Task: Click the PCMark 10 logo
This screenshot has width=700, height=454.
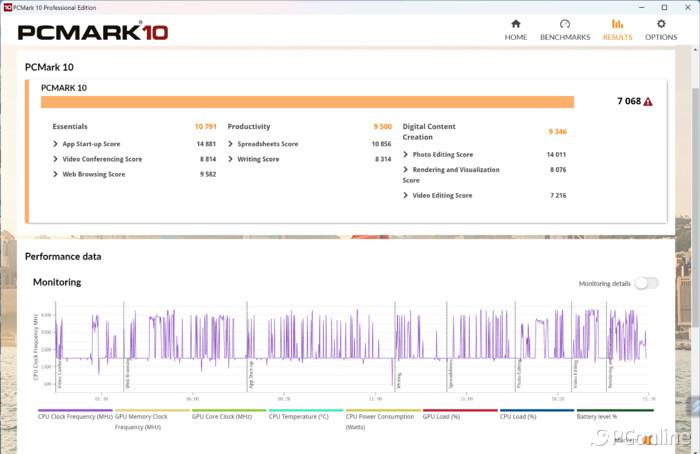Action: click(x=93, y=32)
